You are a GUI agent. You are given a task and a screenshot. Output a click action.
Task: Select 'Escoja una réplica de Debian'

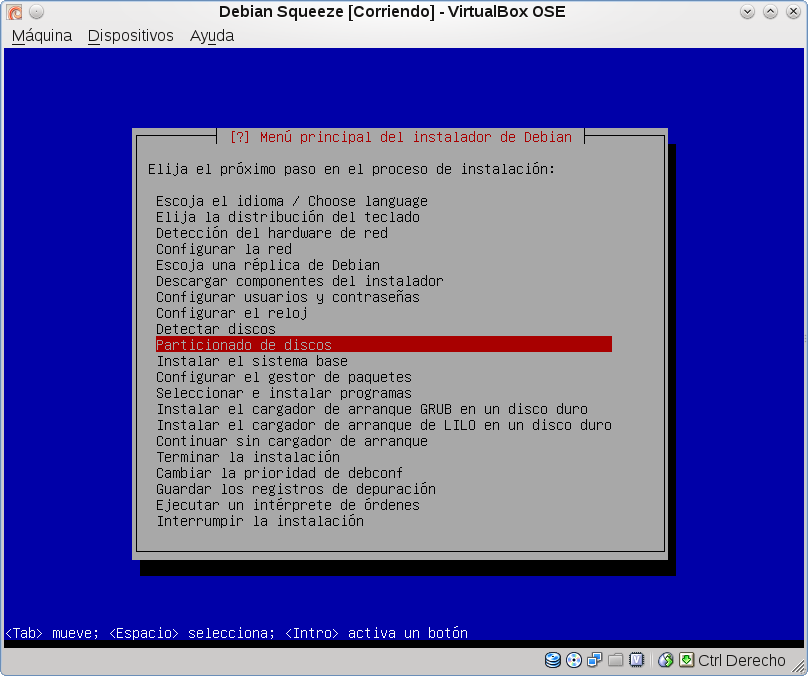(x=267, y=265)
